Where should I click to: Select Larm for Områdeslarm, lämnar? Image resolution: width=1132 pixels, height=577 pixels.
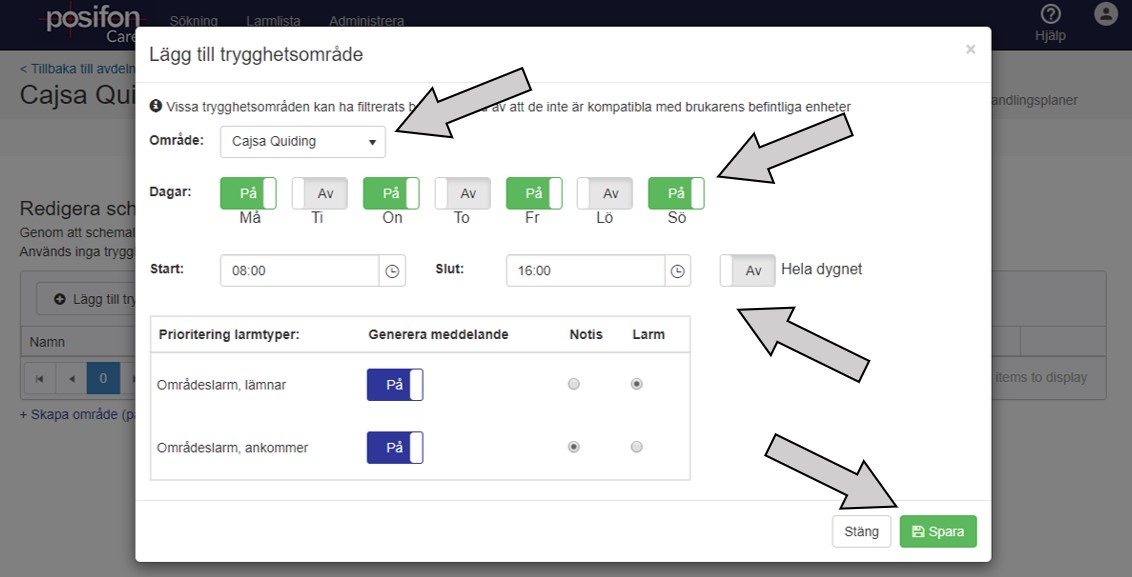coord(636,384)
